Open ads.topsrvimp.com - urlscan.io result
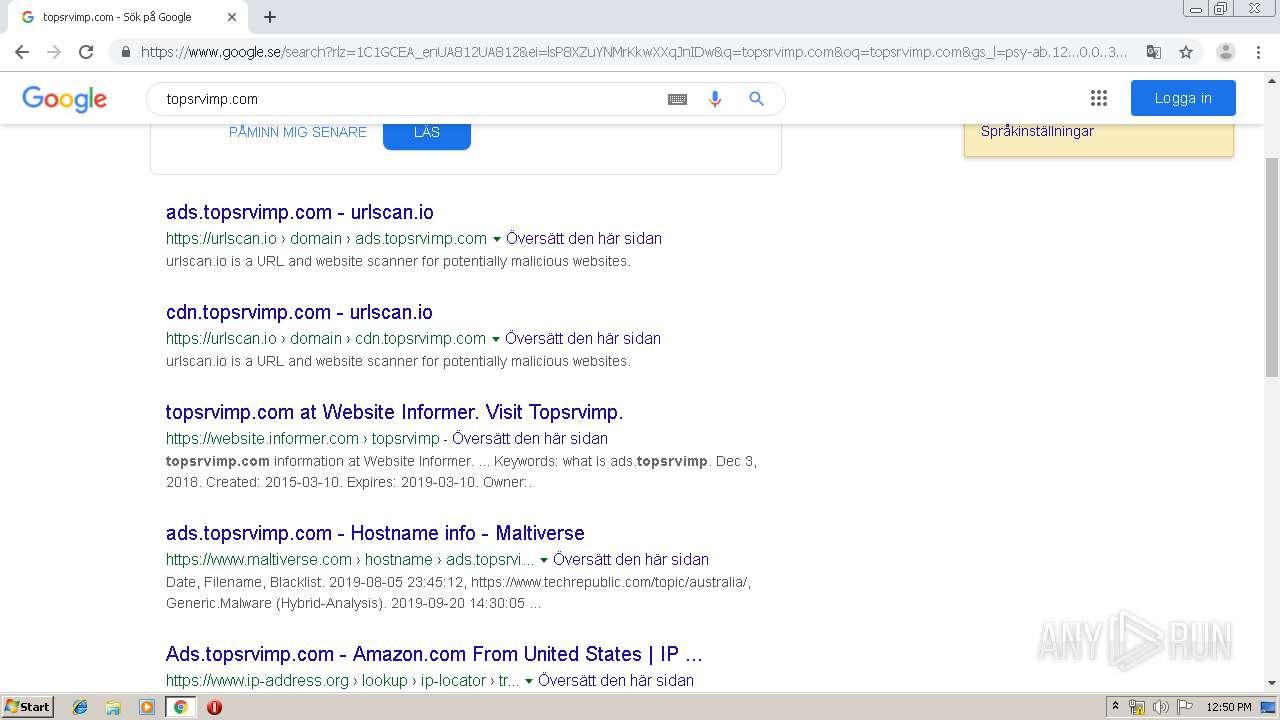 coord(300,212)
